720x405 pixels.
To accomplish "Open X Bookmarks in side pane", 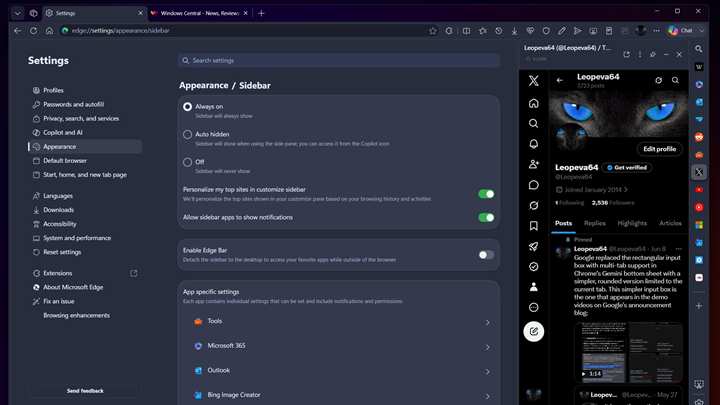I will pos(534,225).
